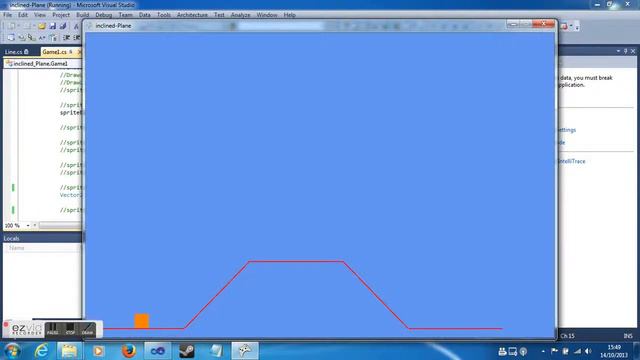Pin the IntelliTrace panel
The width and height of the screenshot is (640, 360).
[x=625, y=51]
